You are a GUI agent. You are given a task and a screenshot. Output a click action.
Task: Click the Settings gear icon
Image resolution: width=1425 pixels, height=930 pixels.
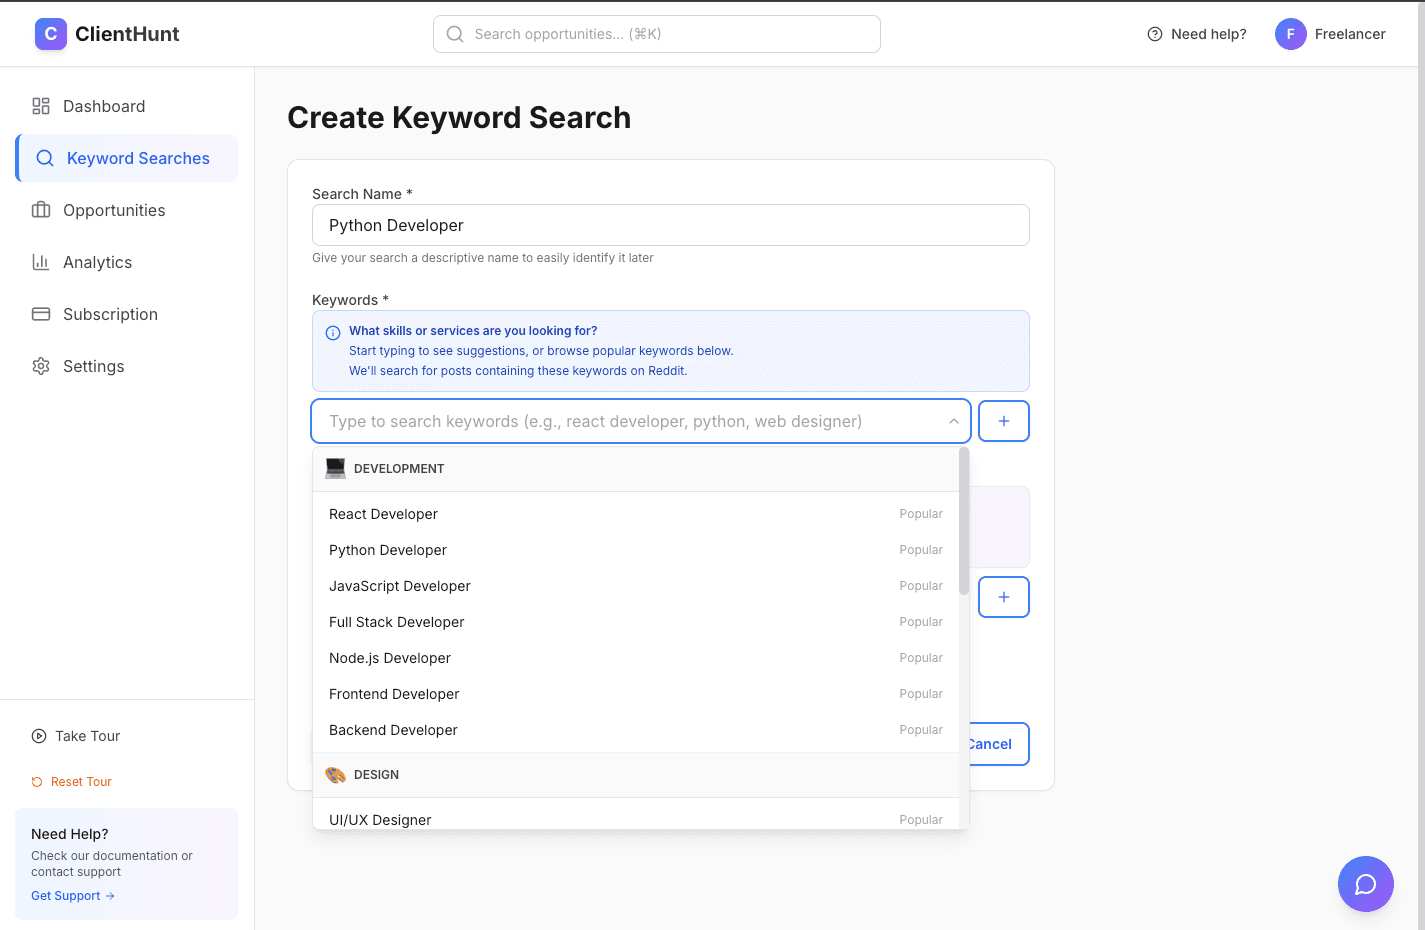coord(40,366)
